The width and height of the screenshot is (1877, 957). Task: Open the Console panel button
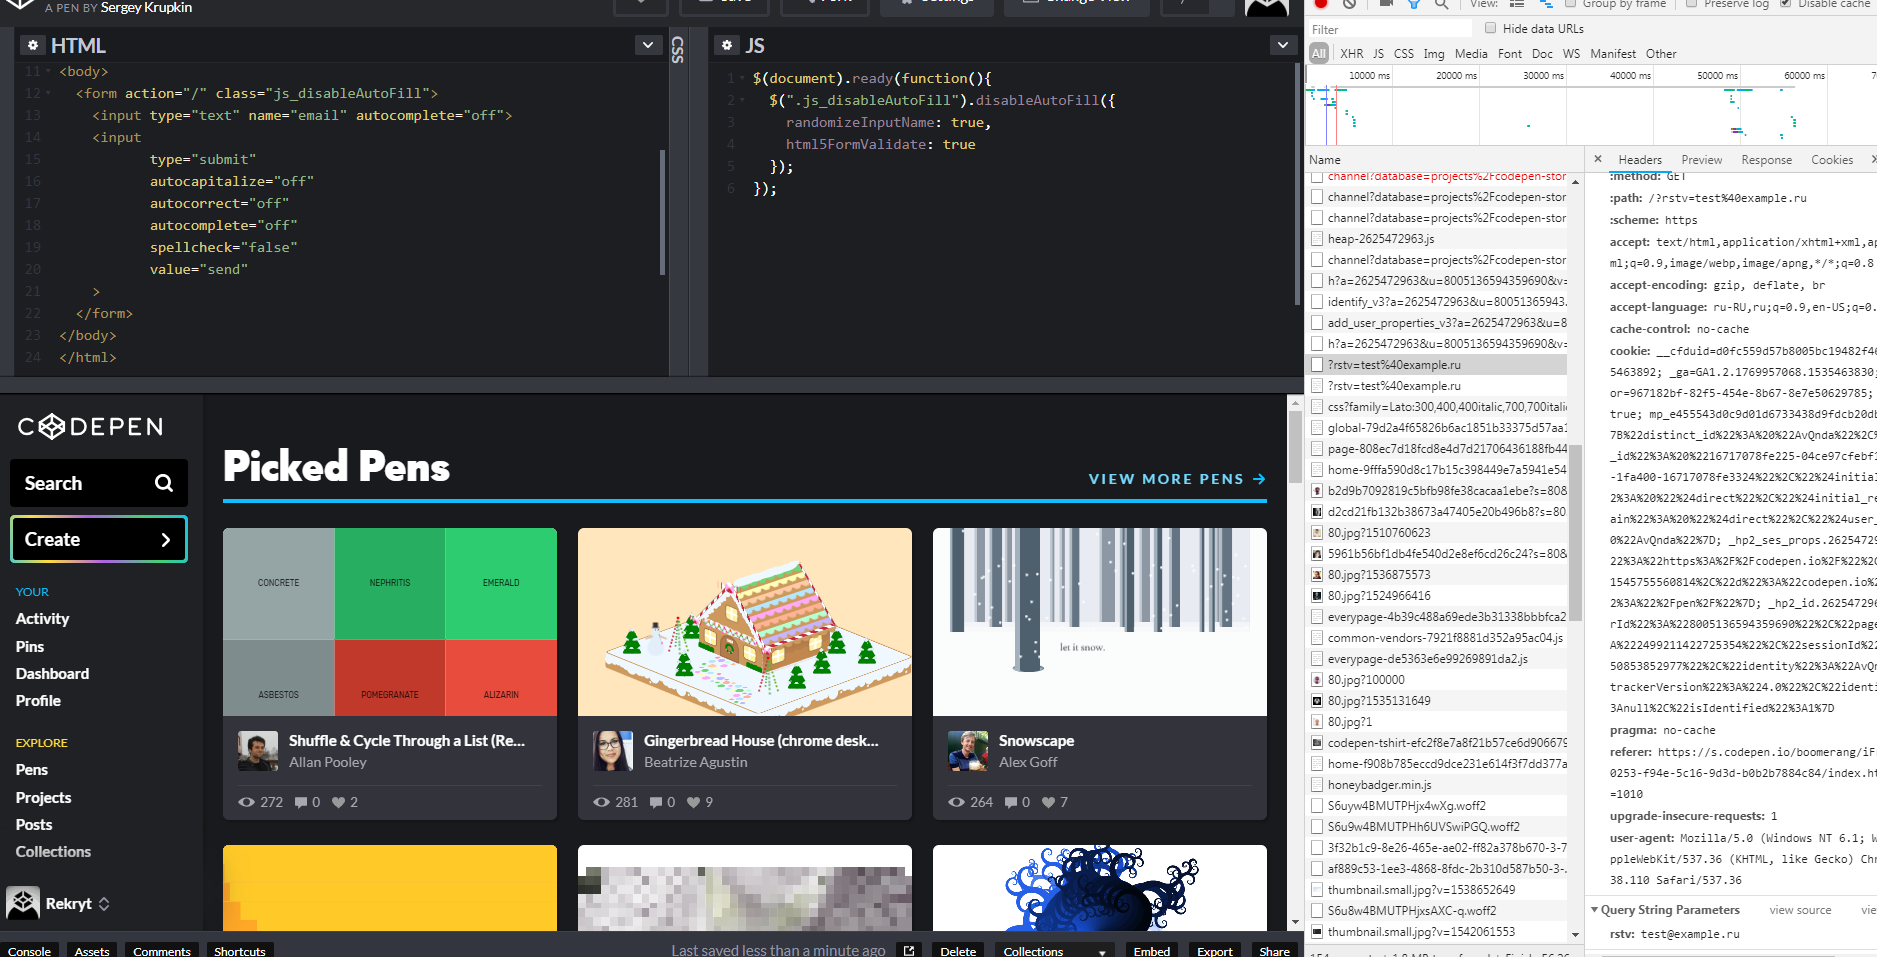click(30, 950)
